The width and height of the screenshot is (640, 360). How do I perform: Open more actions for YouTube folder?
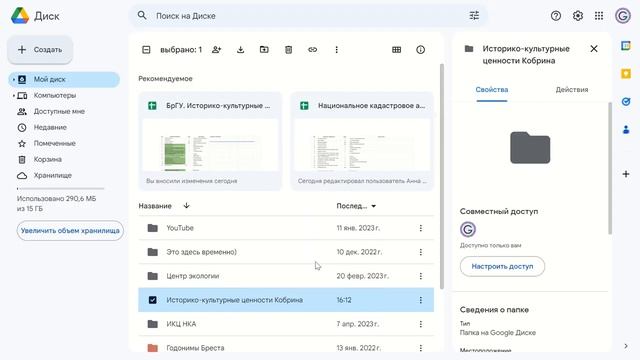pyautogui.click(x=420, y=228)
